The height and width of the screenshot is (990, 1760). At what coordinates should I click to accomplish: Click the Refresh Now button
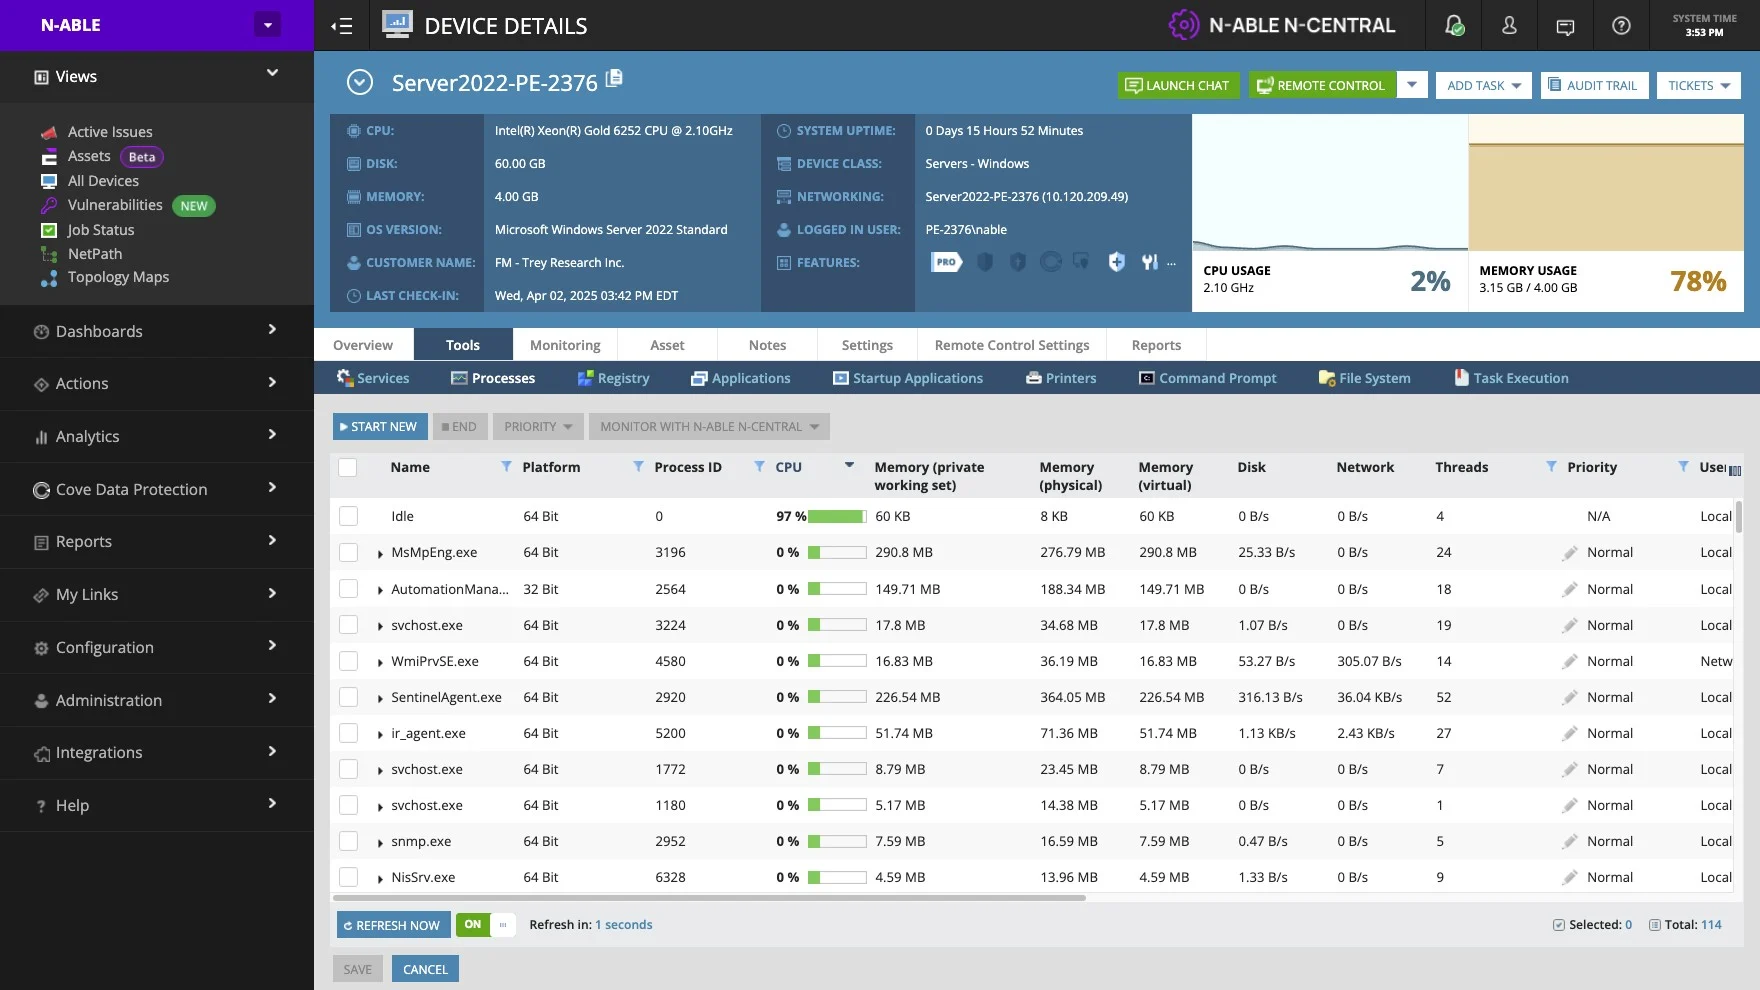click(x=393, y=925)
